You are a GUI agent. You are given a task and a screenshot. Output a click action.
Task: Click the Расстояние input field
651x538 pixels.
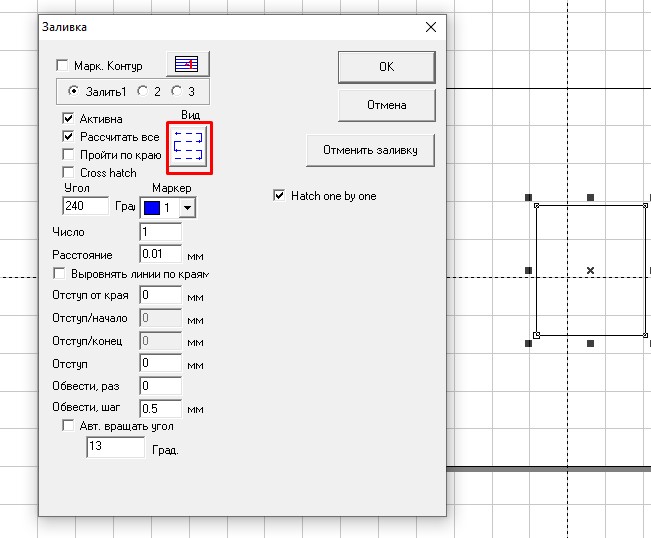[x=160, y=254]
